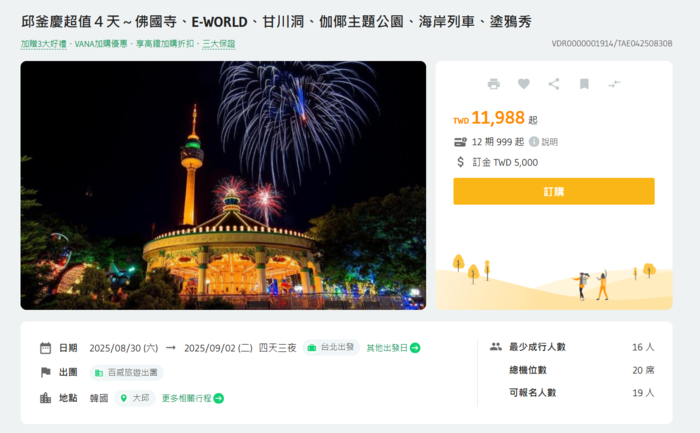Open the 三大保證 link
The image size is (700, 433).
click(x=219, y=44)
